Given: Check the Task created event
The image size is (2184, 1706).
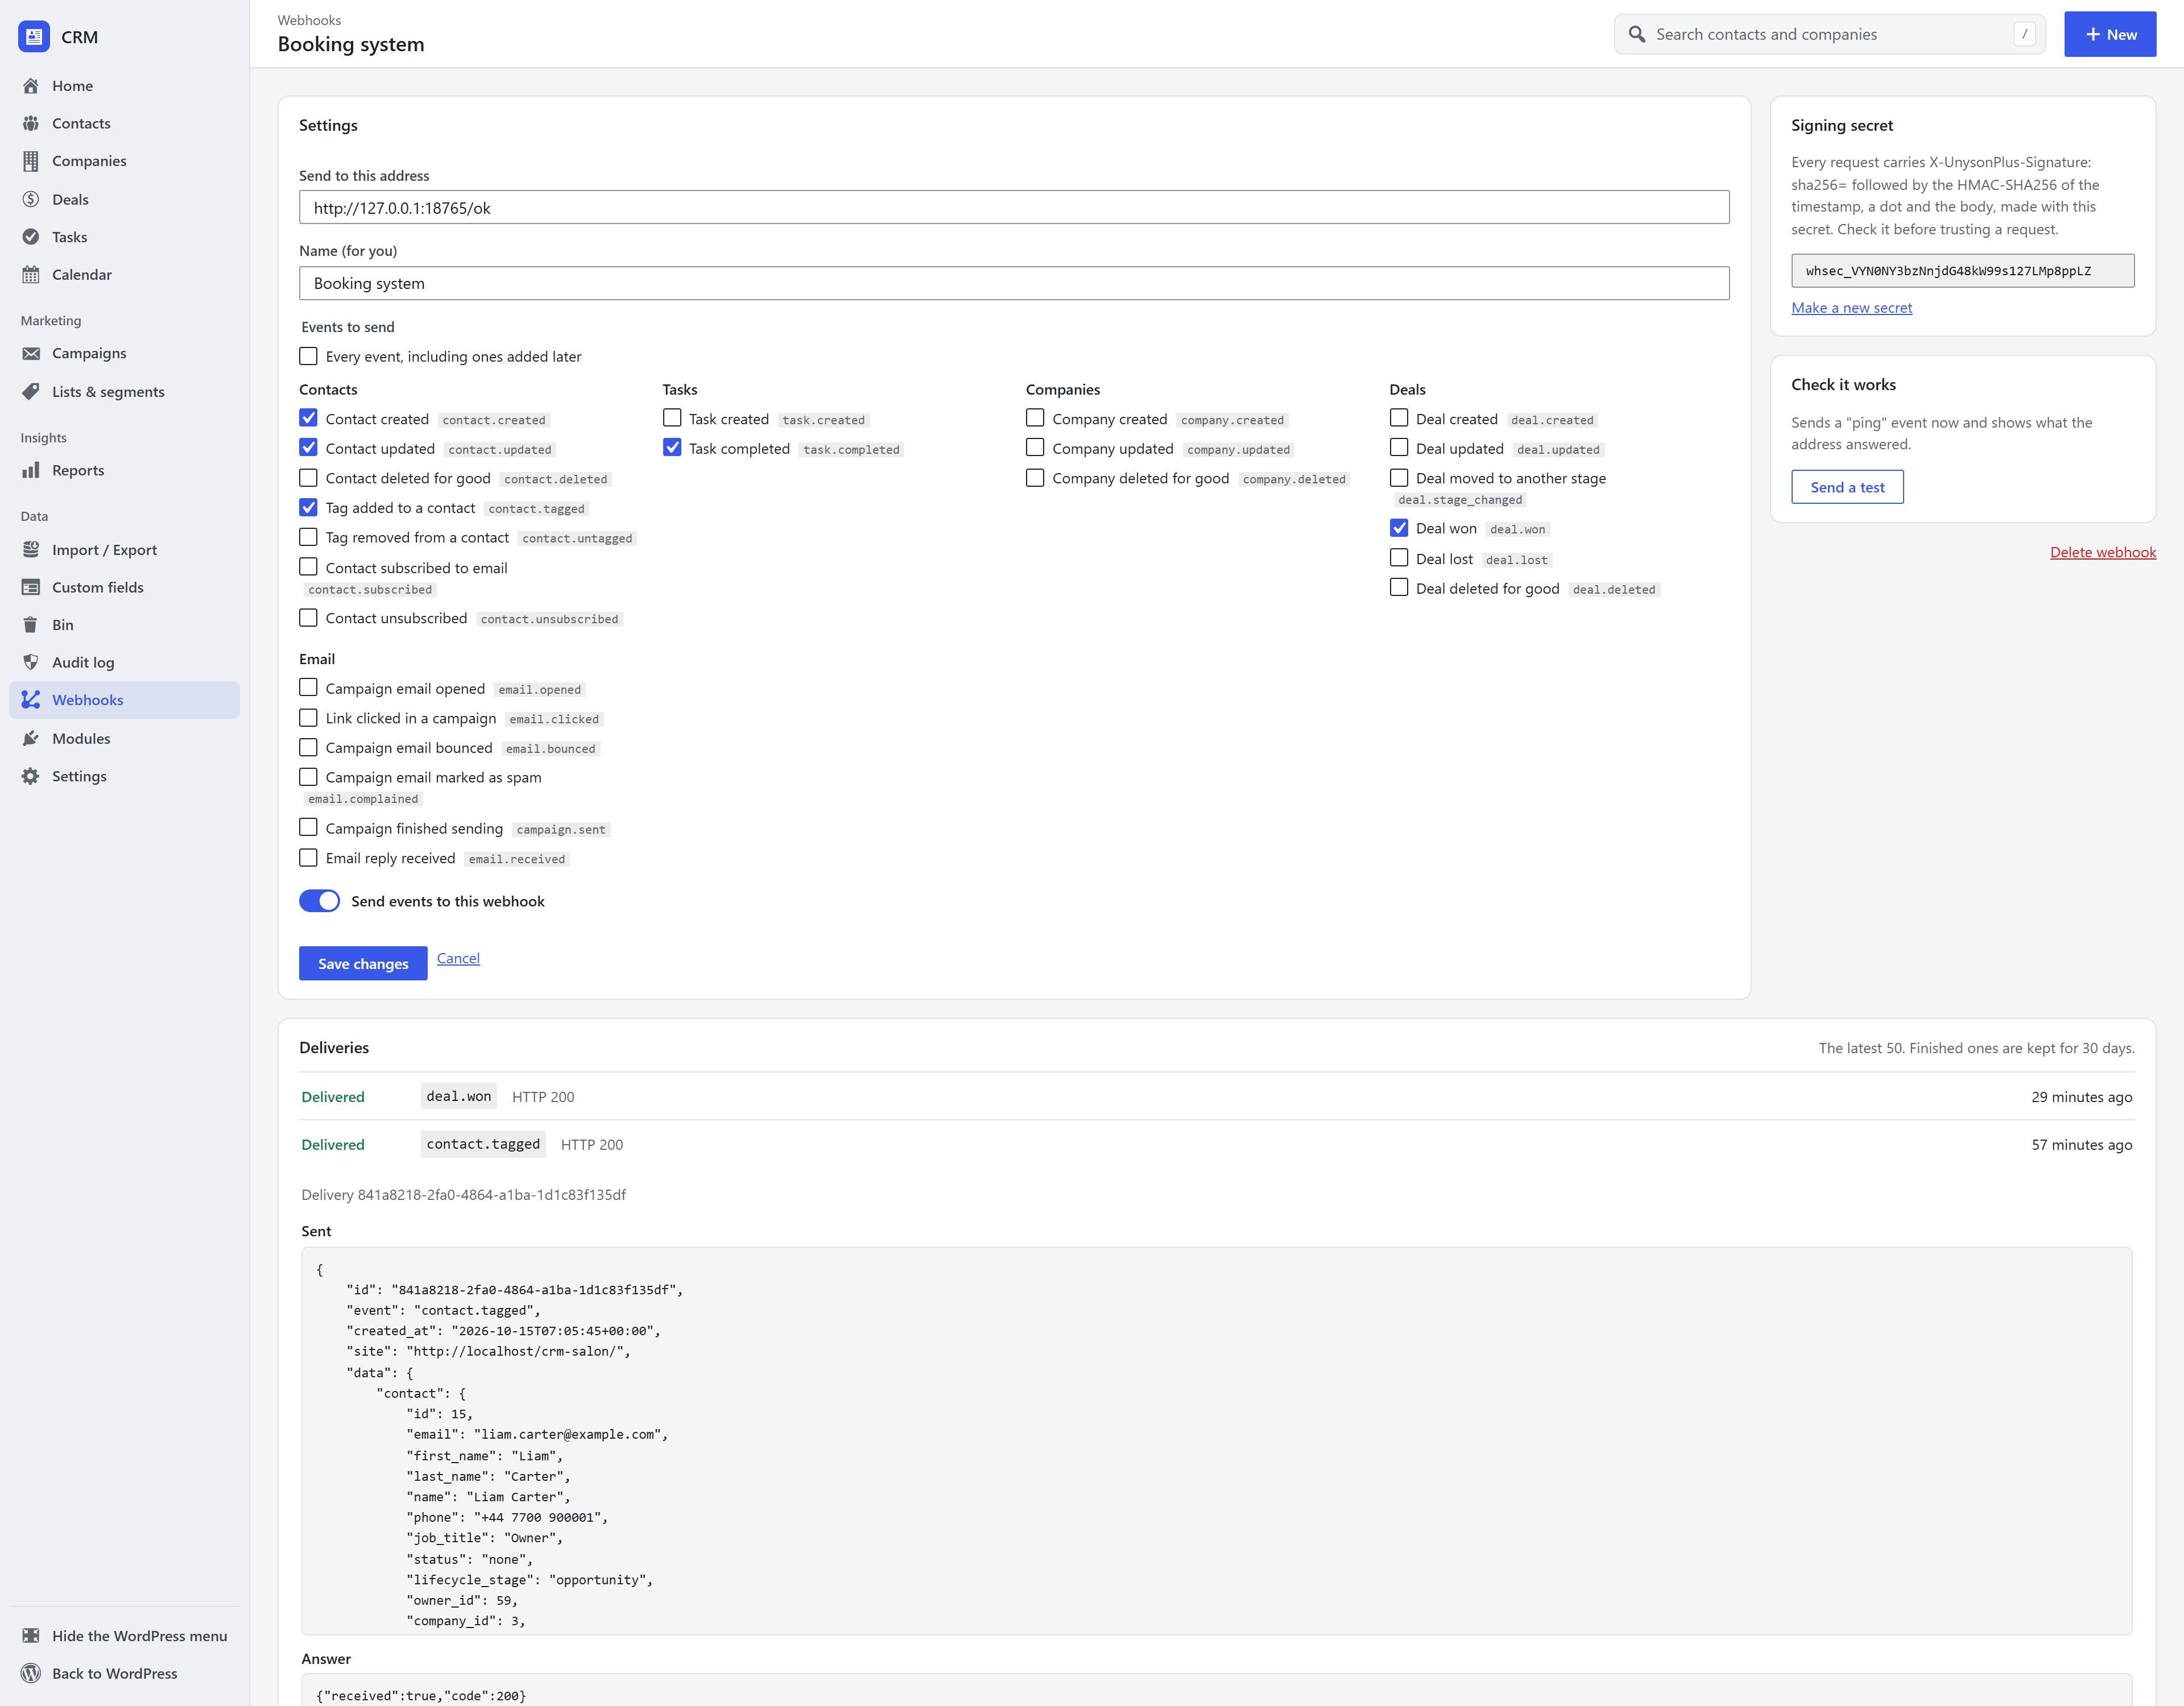Looking at the screenshot, I should pos(672,418).
